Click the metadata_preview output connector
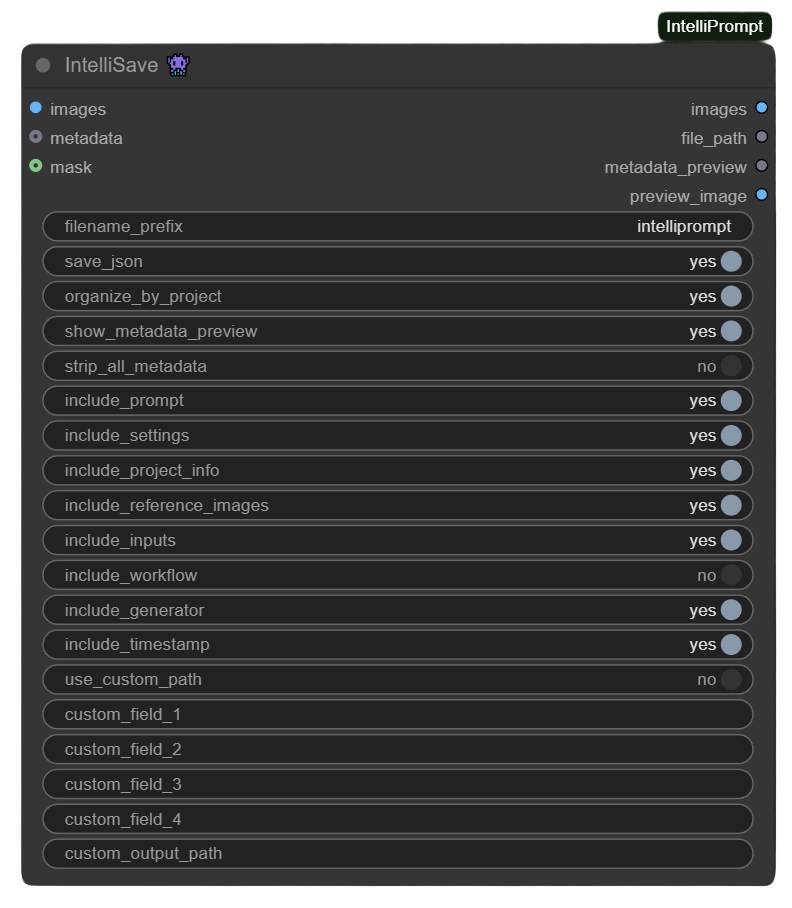792x908 pixels. point(762,166)
